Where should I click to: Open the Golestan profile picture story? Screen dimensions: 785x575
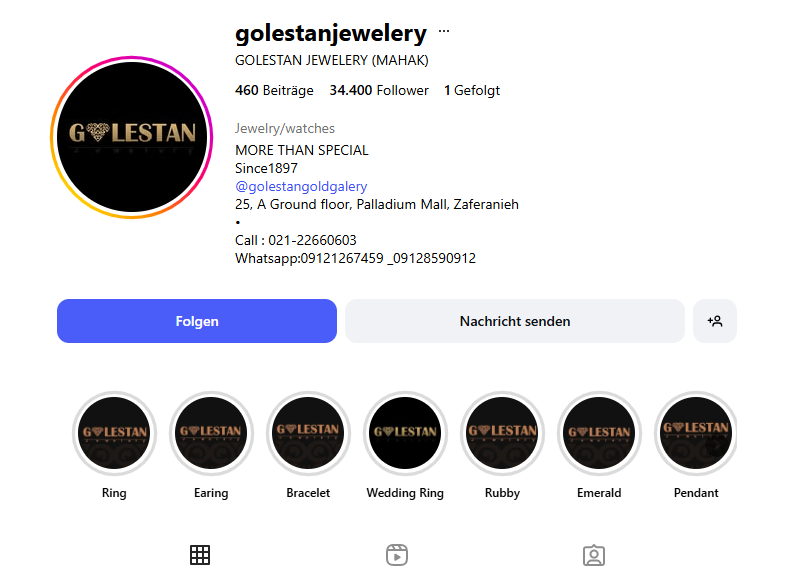pos(132,137)
